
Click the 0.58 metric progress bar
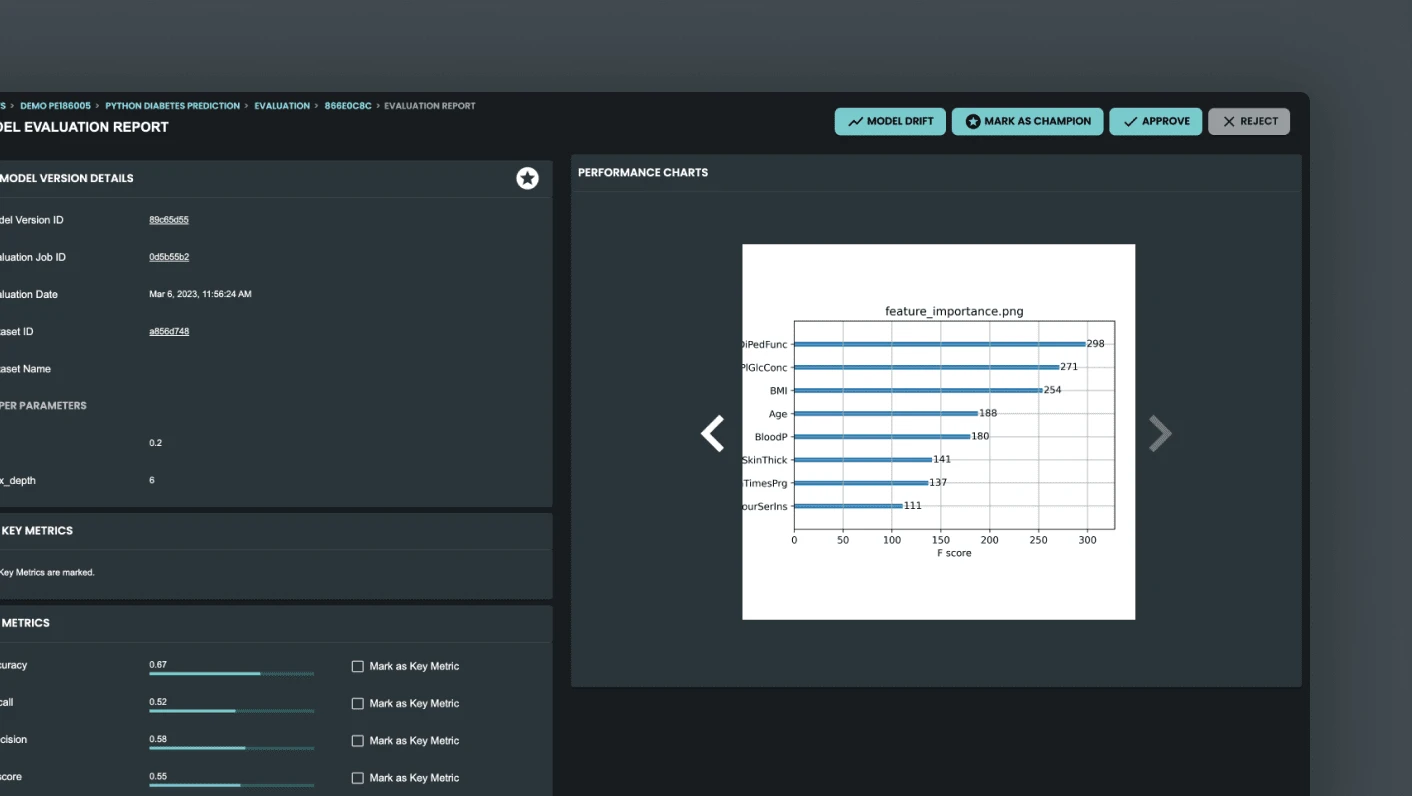231,748
